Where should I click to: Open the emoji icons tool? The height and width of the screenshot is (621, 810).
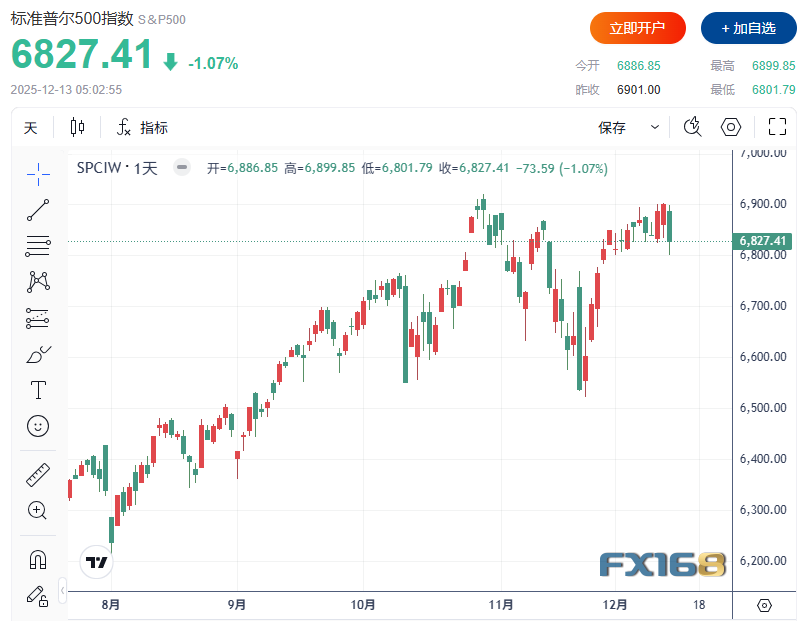pos(38,426)
